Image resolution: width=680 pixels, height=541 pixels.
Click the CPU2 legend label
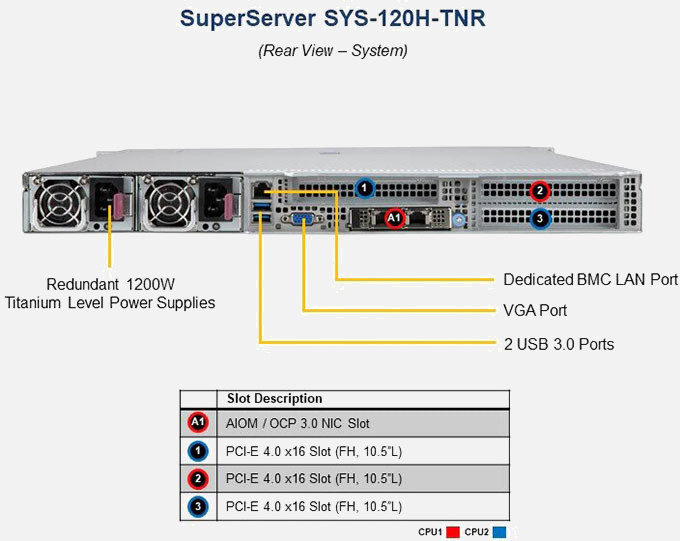pyautogui.click(x=477, y=531)
